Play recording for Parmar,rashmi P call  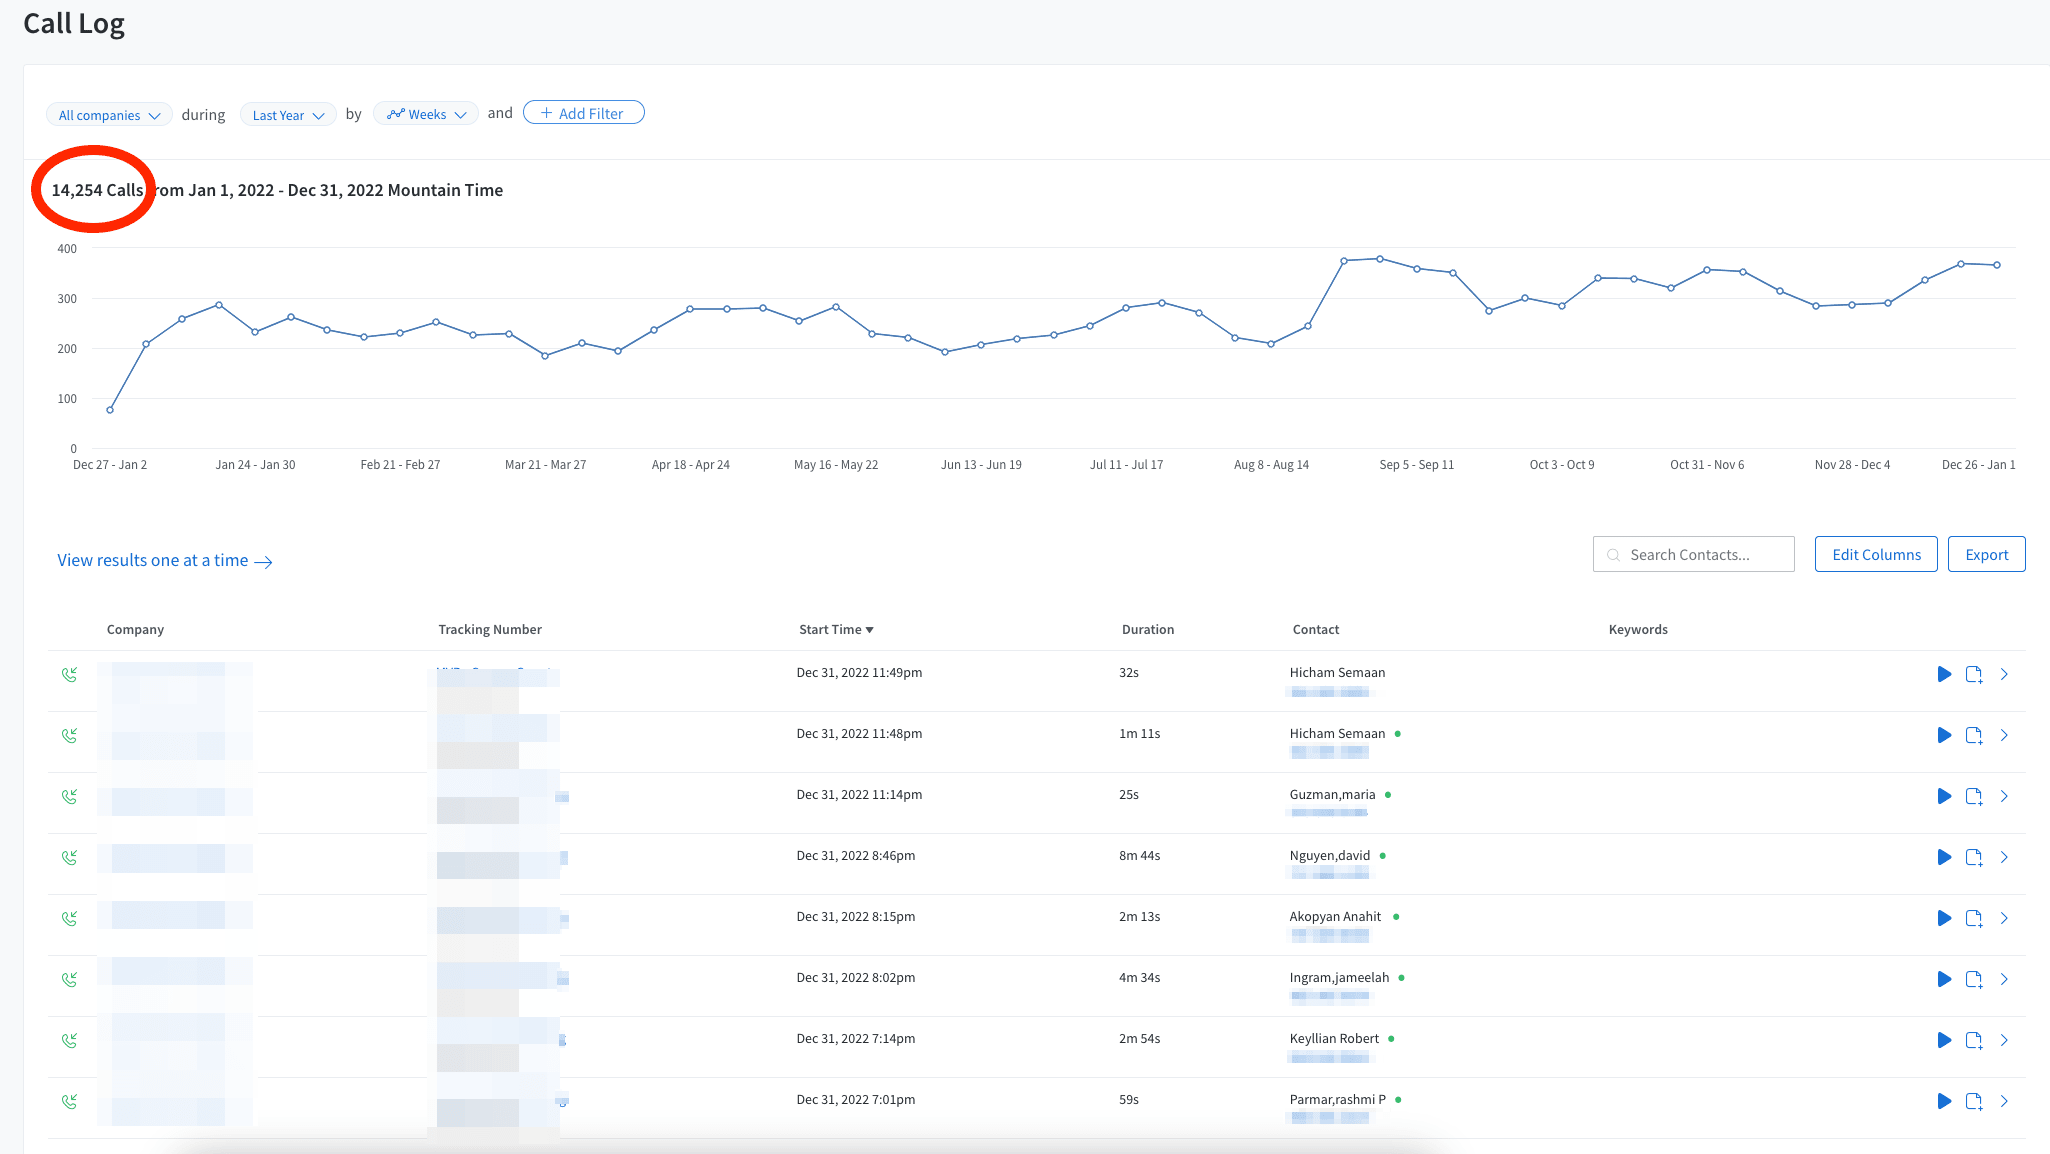pyautogui.click(x=1944, y=1101)
